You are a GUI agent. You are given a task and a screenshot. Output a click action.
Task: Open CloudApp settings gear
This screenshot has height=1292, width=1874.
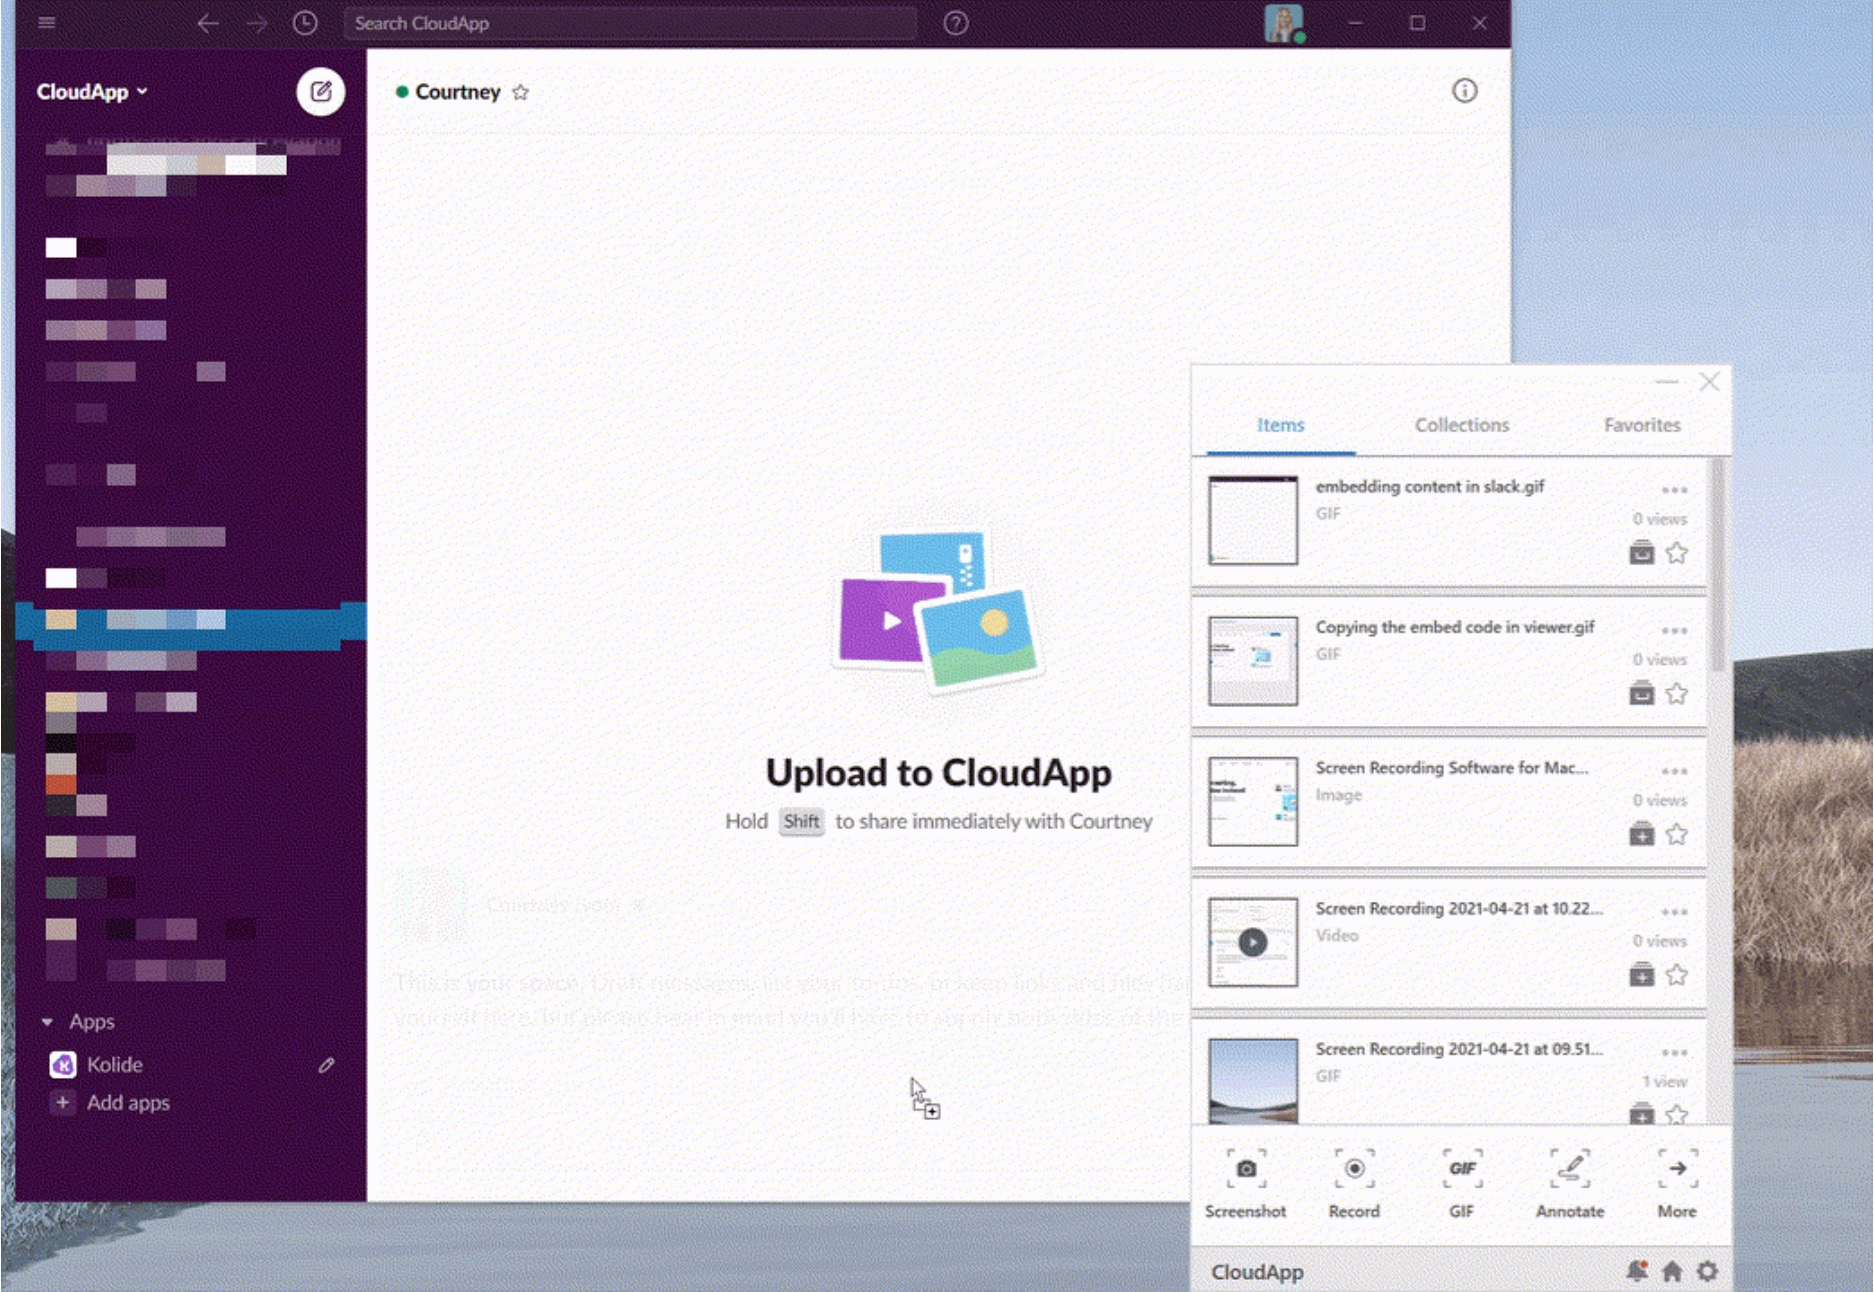tap(1707, 1271)
